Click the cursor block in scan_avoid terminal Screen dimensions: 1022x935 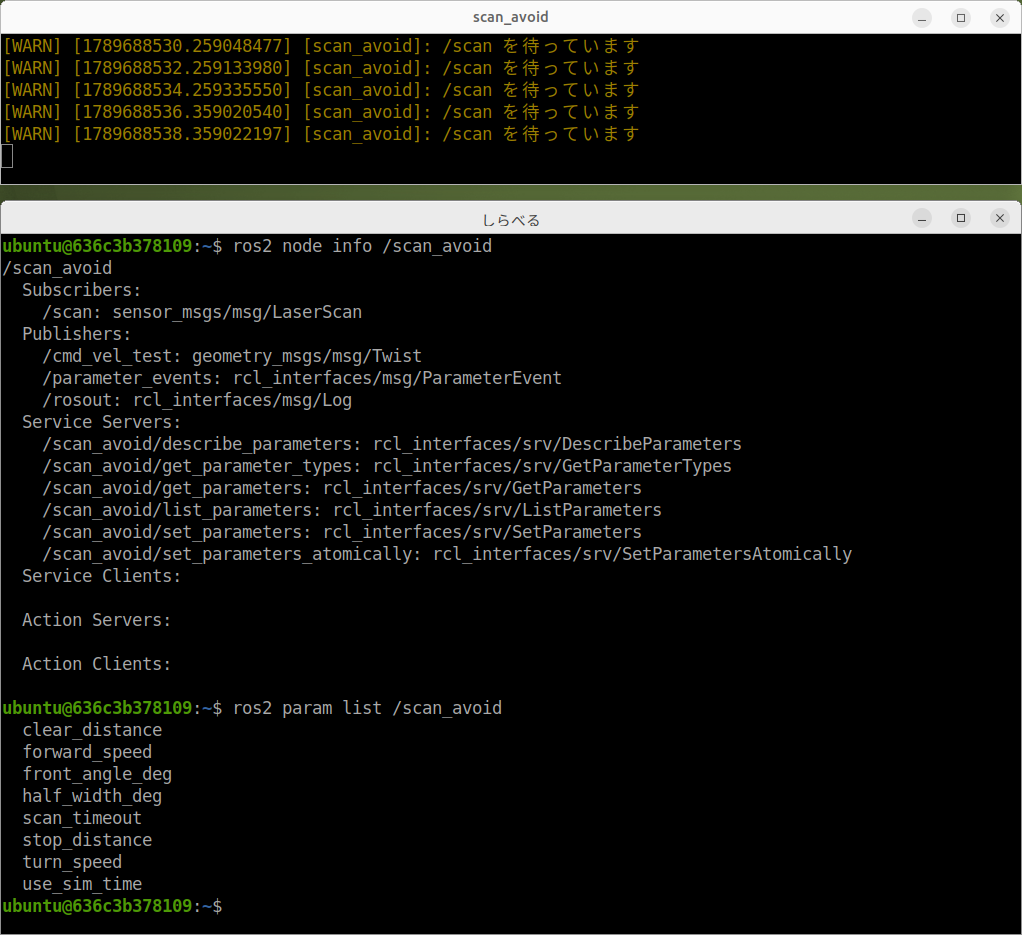tap(7, 156)
